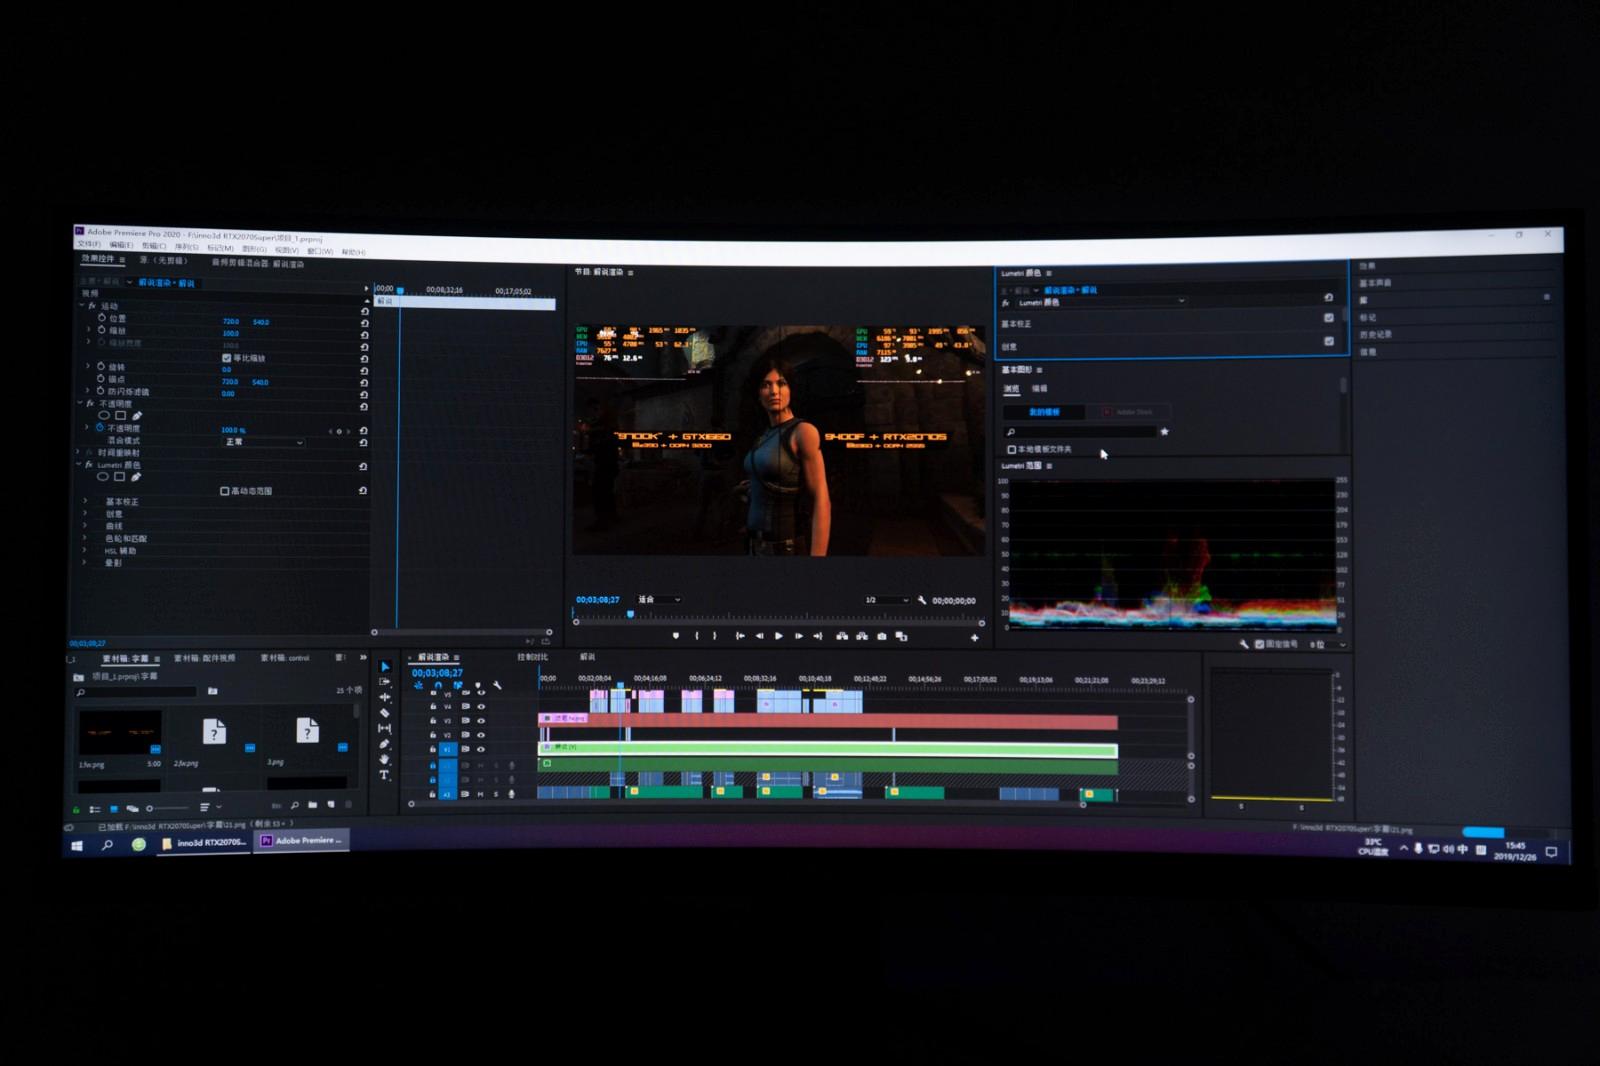Click Step Forward one frame button

[x=799, y=636]
